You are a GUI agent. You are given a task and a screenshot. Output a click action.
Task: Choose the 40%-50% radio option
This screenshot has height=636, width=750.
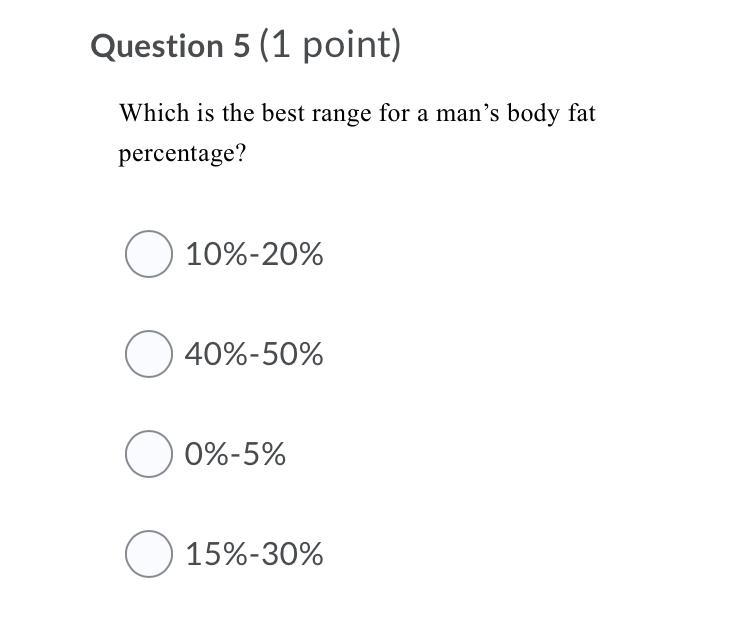pyautogui.click(x=149, y=354)
